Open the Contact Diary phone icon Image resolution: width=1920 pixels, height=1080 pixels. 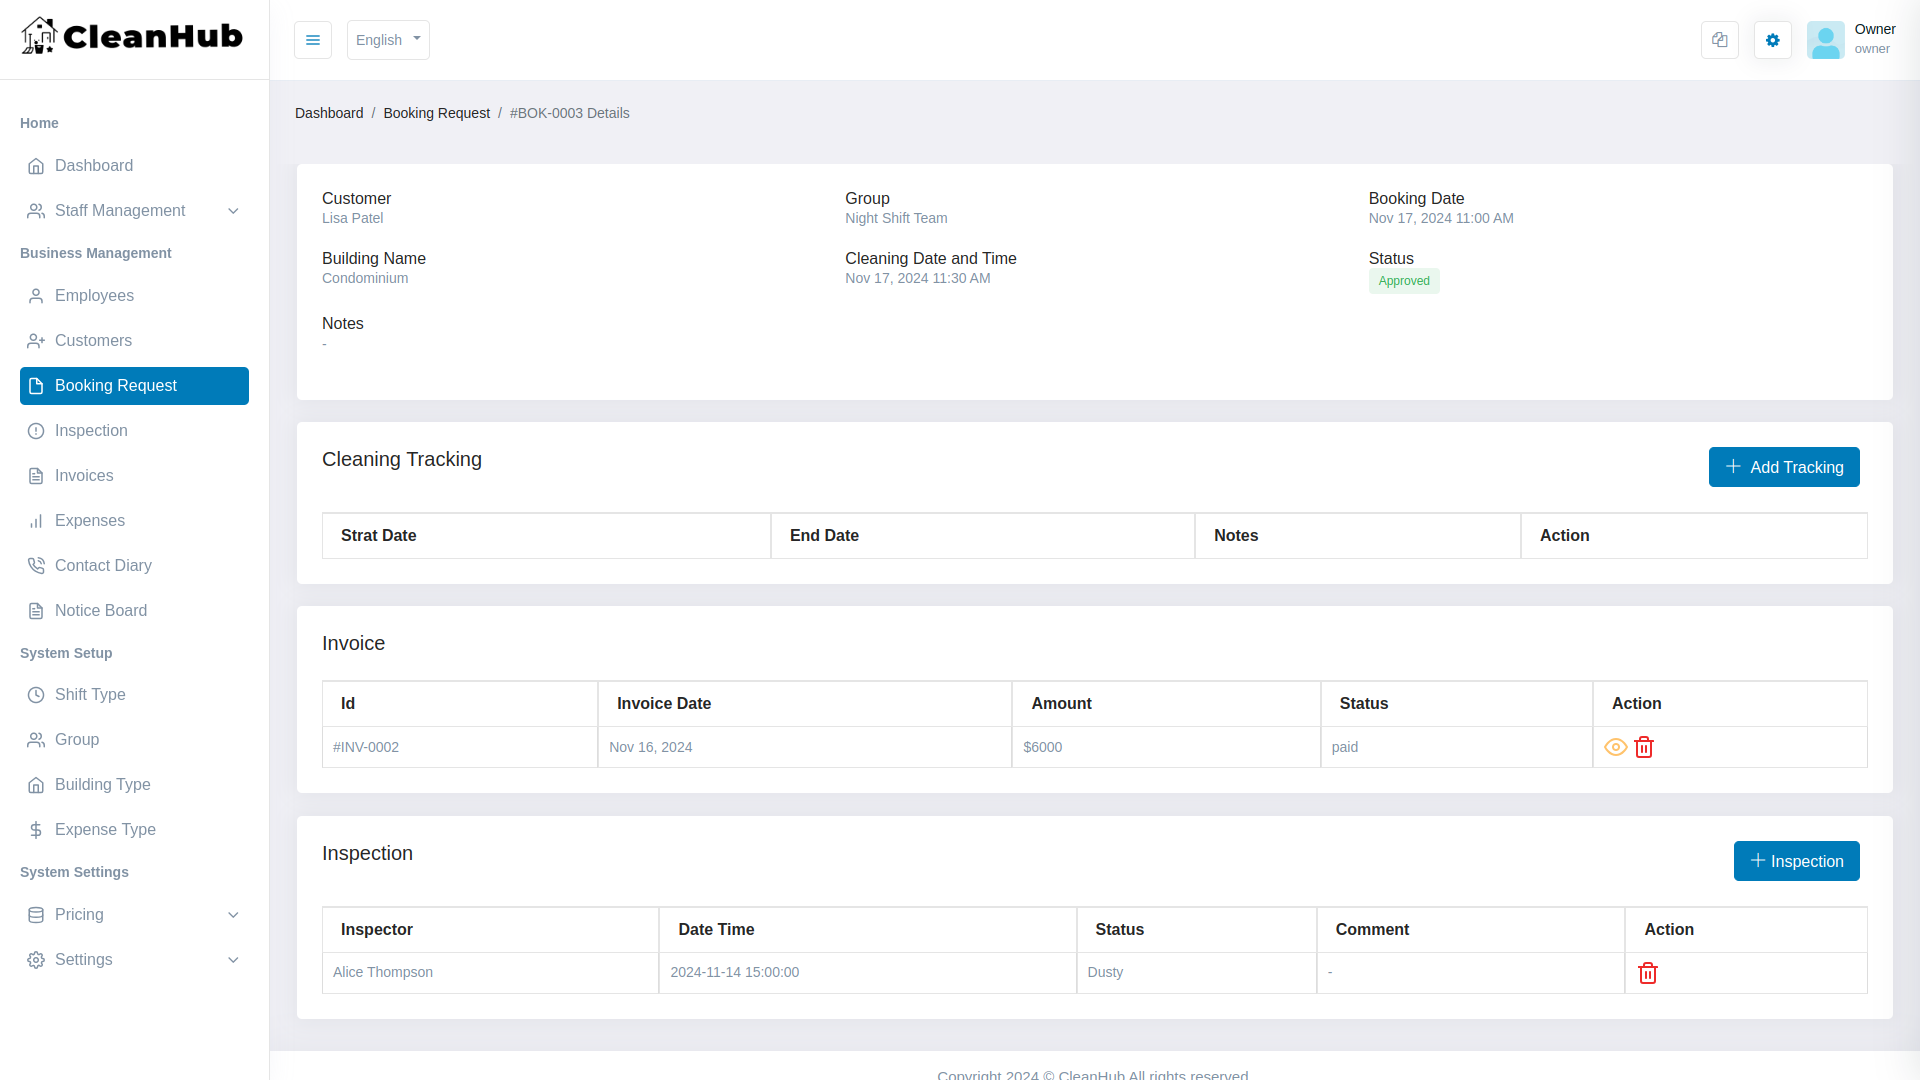point(36,565)
